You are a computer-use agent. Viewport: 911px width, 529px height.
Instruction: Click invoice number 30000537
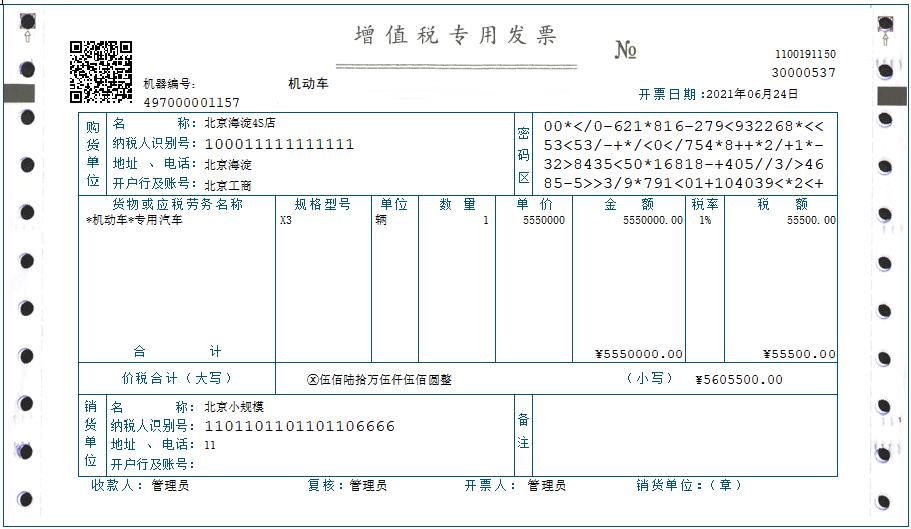point(803,73)
